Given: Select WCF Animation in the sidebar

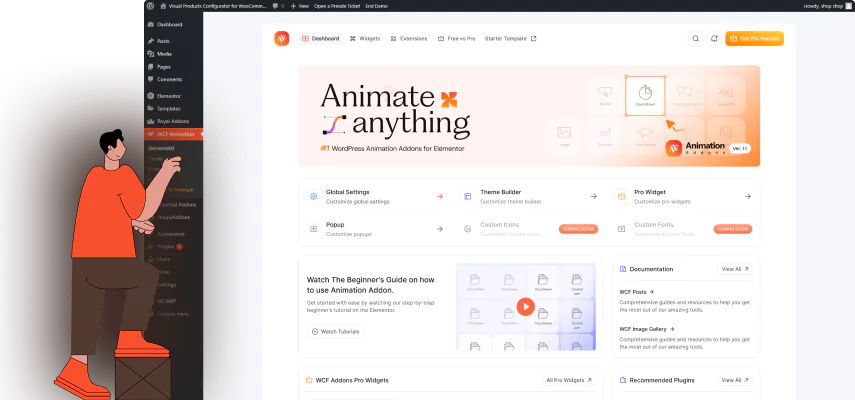Looking at the screenshot, I should pyautogui.click(x=174, y=134).
